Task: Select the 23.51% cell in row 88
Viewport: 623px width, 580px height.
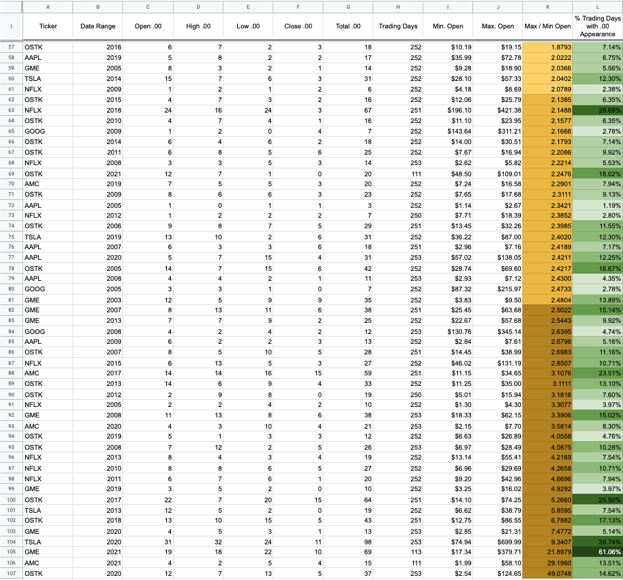Action: coord(598,373)
